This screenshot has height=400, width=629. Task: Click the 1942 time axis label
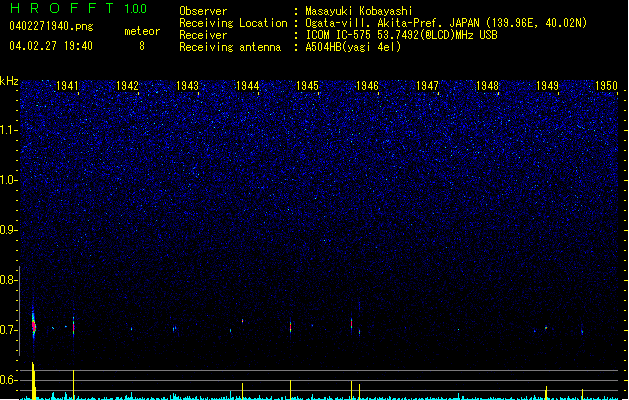click(127, 86)
